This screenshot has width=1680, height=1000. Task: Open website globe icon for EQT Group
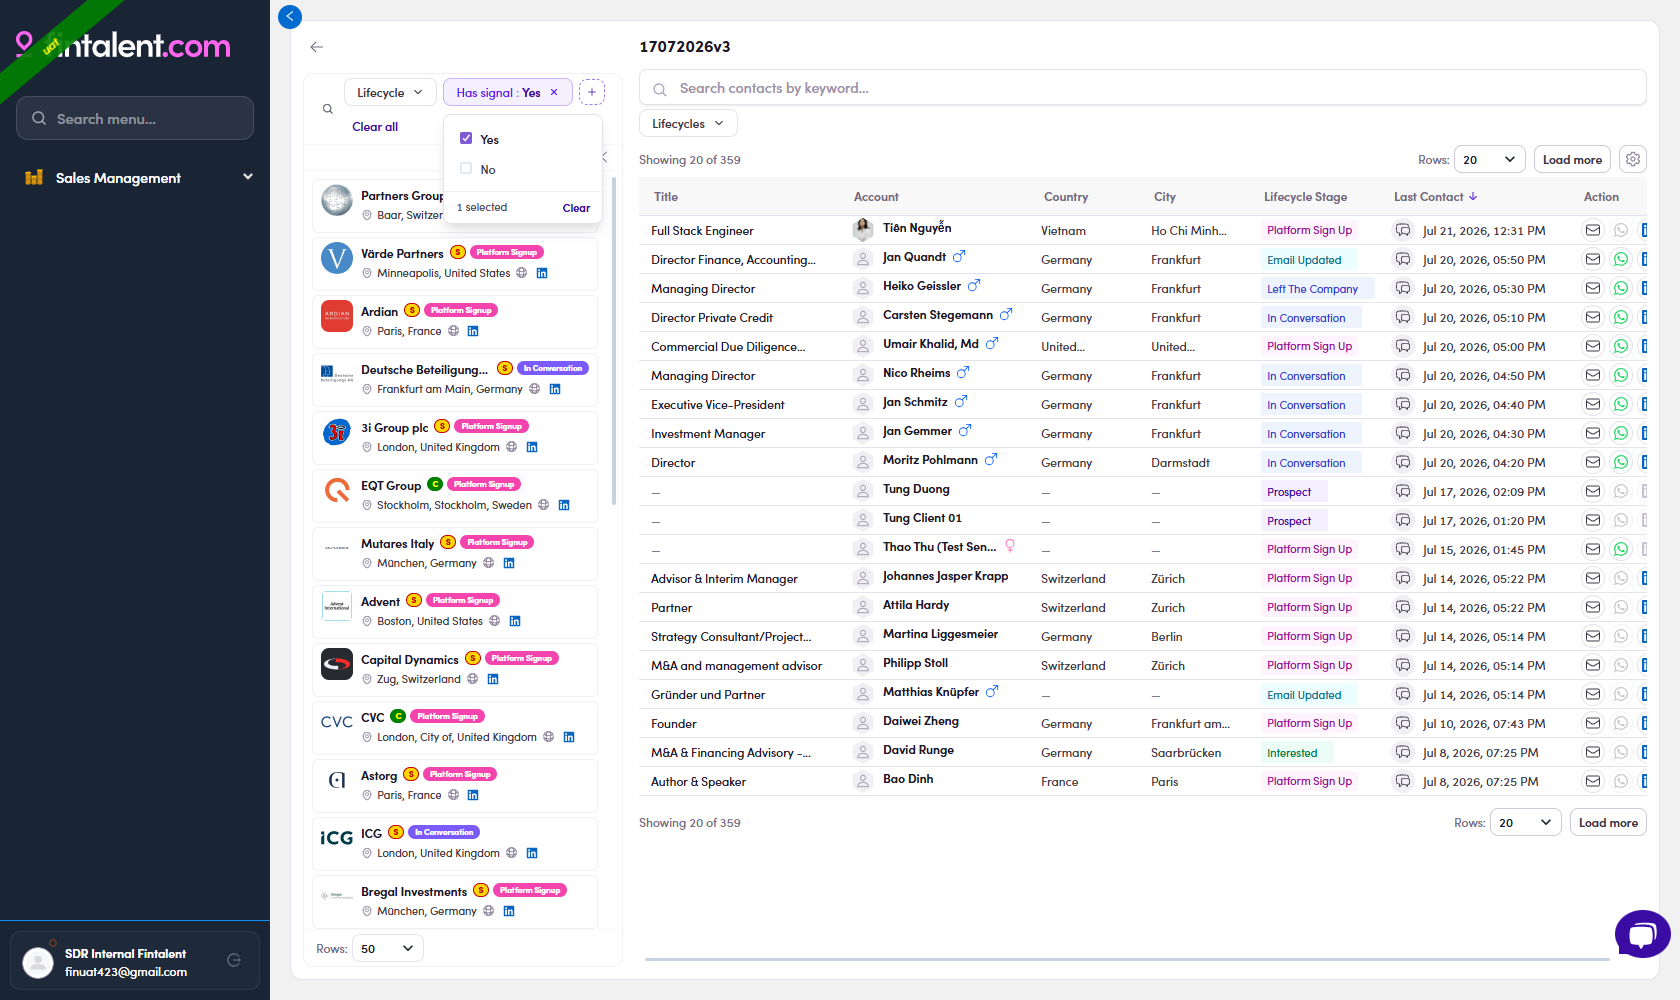[x=544, y=505]
